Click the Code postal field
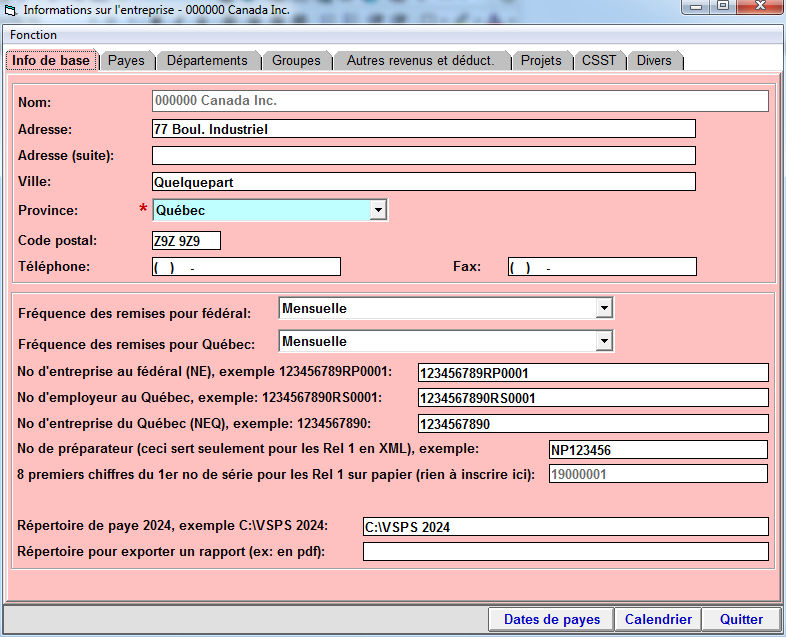This screenshot has height=637, width=786. coord(186,241)
